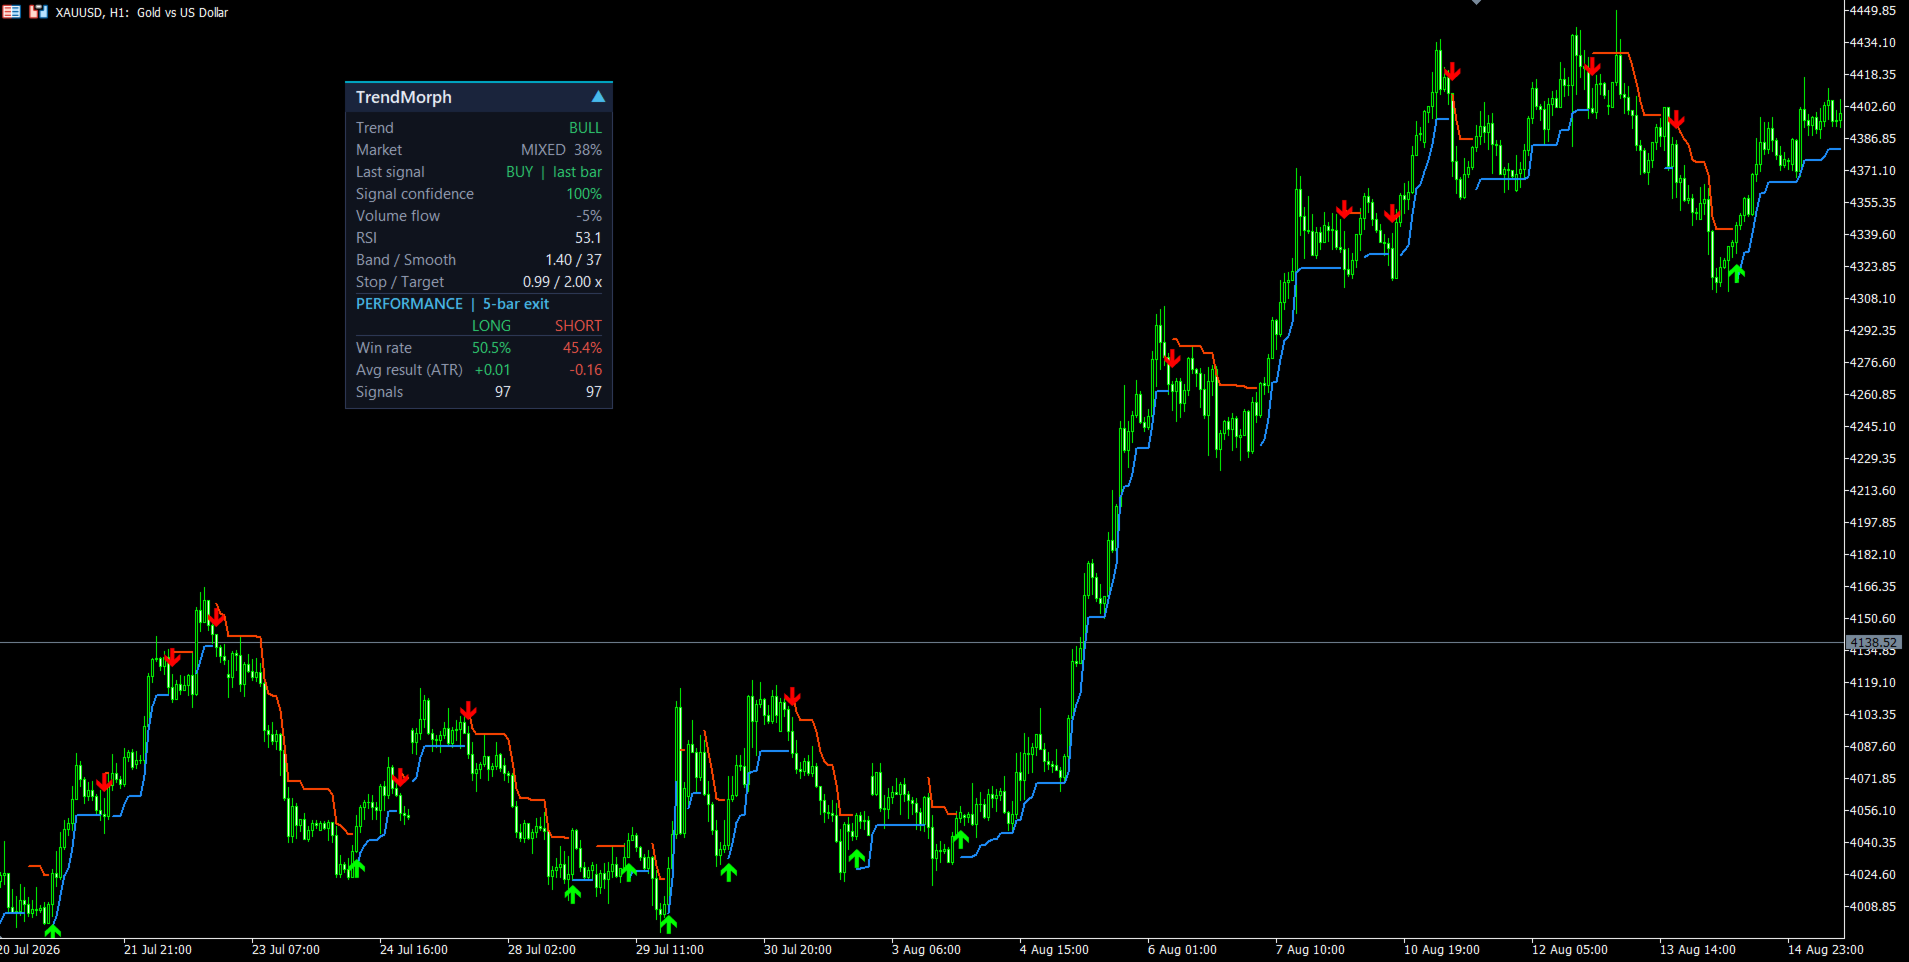Click the 7 Aug 10:00 time label
Image resolution: width=1909 pixels, height=962 pixels.
1310,950
